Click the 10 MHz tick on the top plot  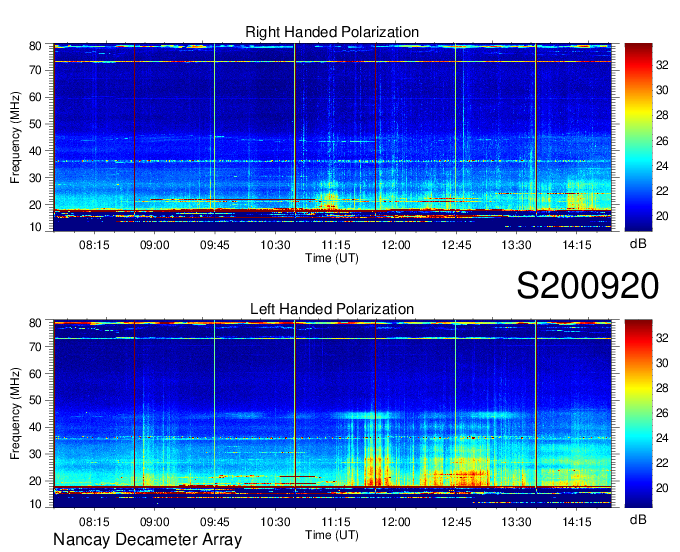(35, 227)
